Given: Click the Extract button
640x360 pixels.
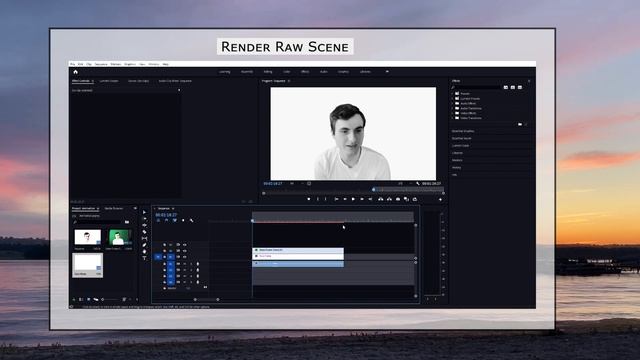Looking at the screenshot, I should [389, 199].
